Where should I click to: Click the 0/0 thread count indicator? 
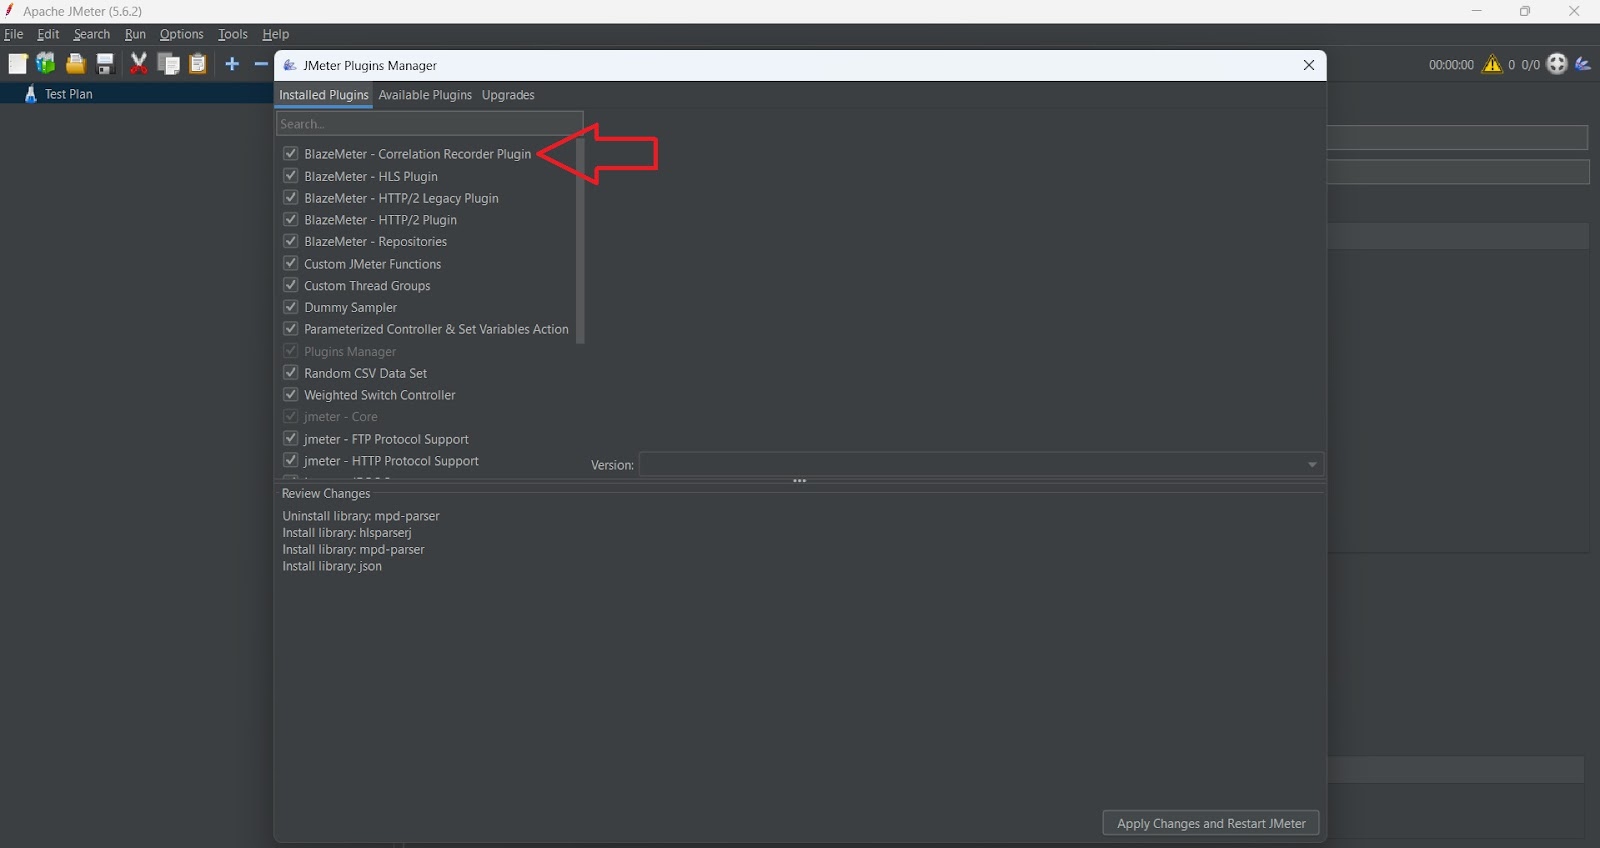[x=1530, y=65]
